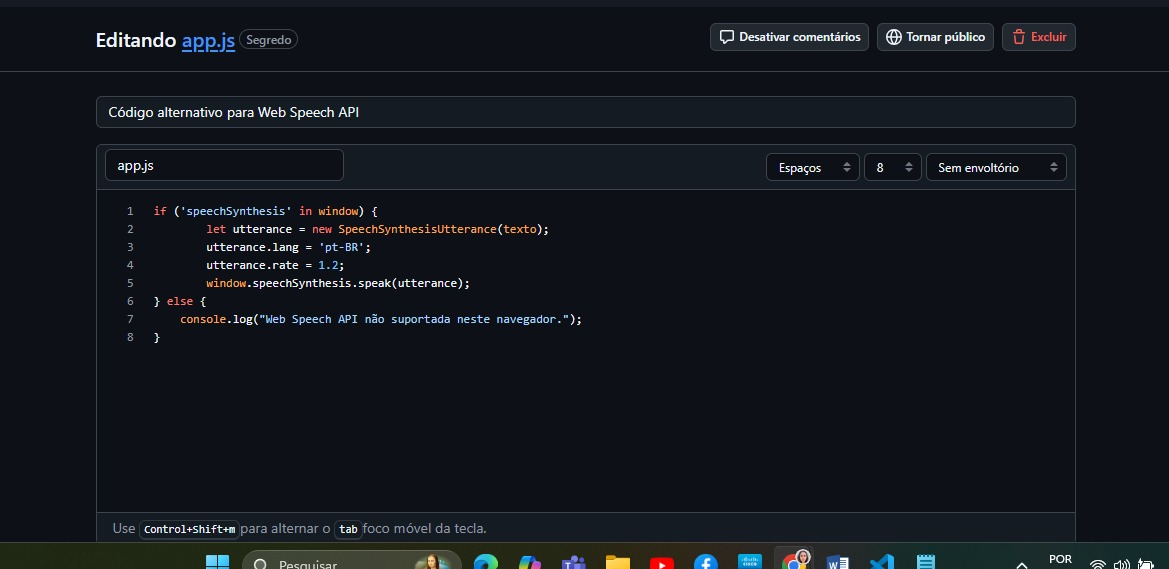Screen dimensions: 1169x569
Task: Open the indent size dropdown showing 8
Action: click(x=893, y=167)
